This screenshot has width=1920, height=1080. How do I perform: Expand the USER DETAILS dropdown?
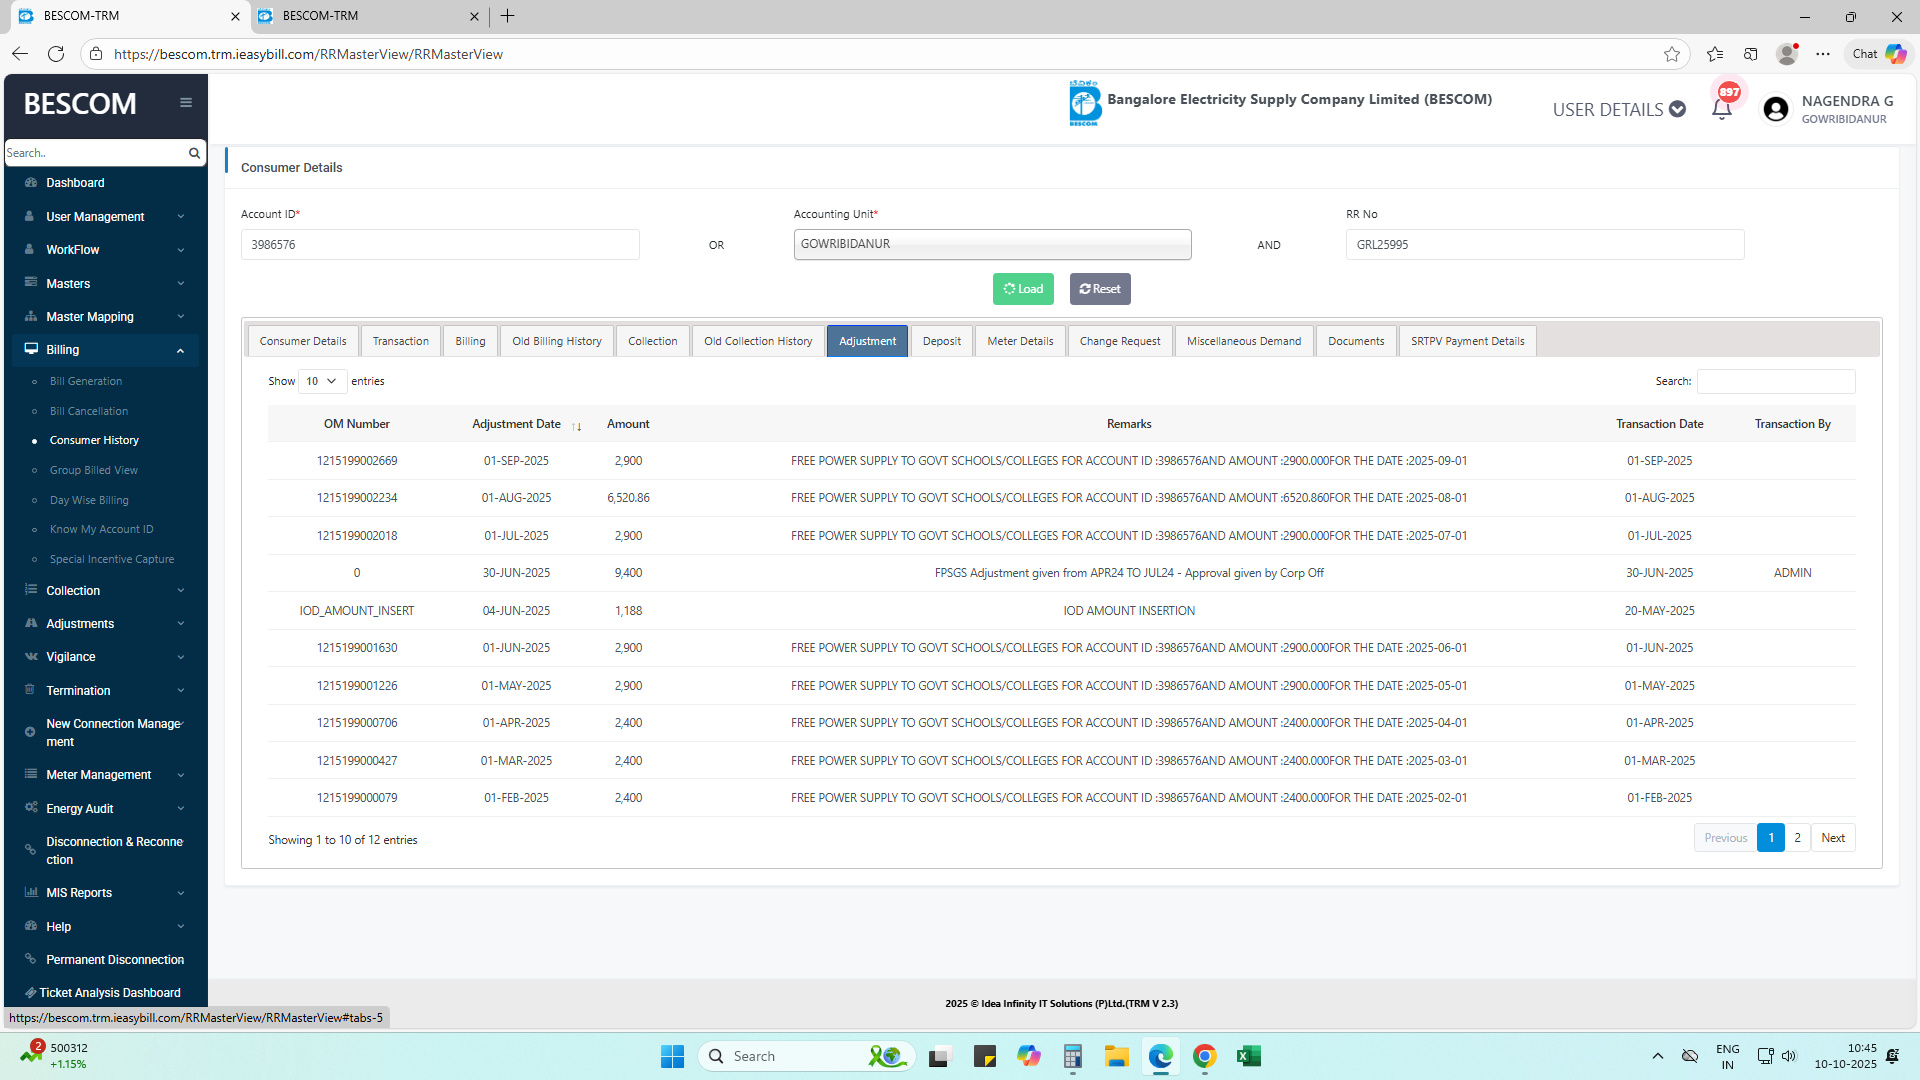pyautogui.click(x=1618, y=109)
